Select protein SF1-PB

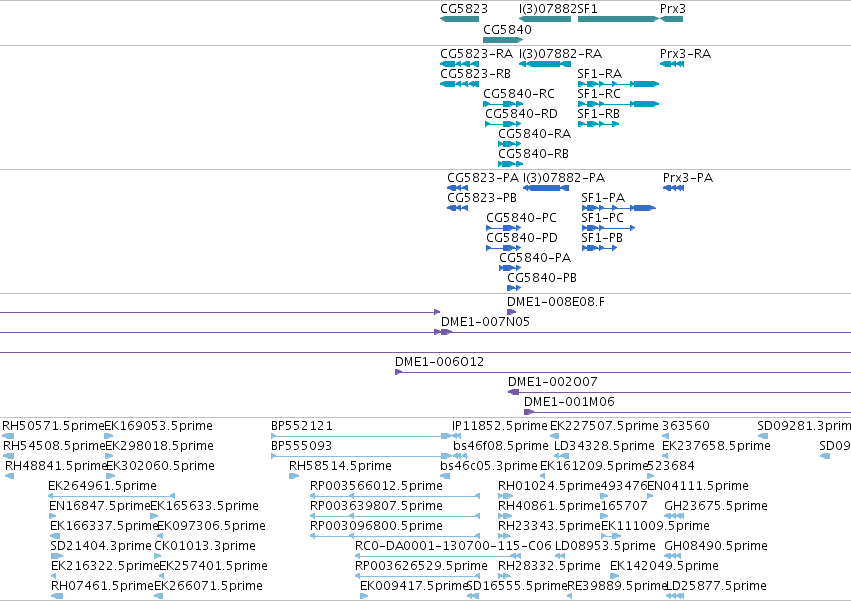click(x=602, y=238)
